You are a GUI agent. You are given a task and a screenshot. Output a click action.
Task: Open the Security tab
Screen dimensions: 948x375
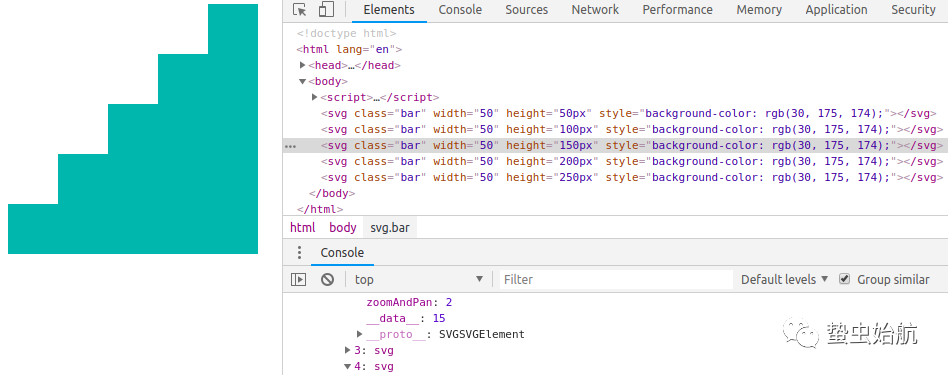tap(913, 10)
